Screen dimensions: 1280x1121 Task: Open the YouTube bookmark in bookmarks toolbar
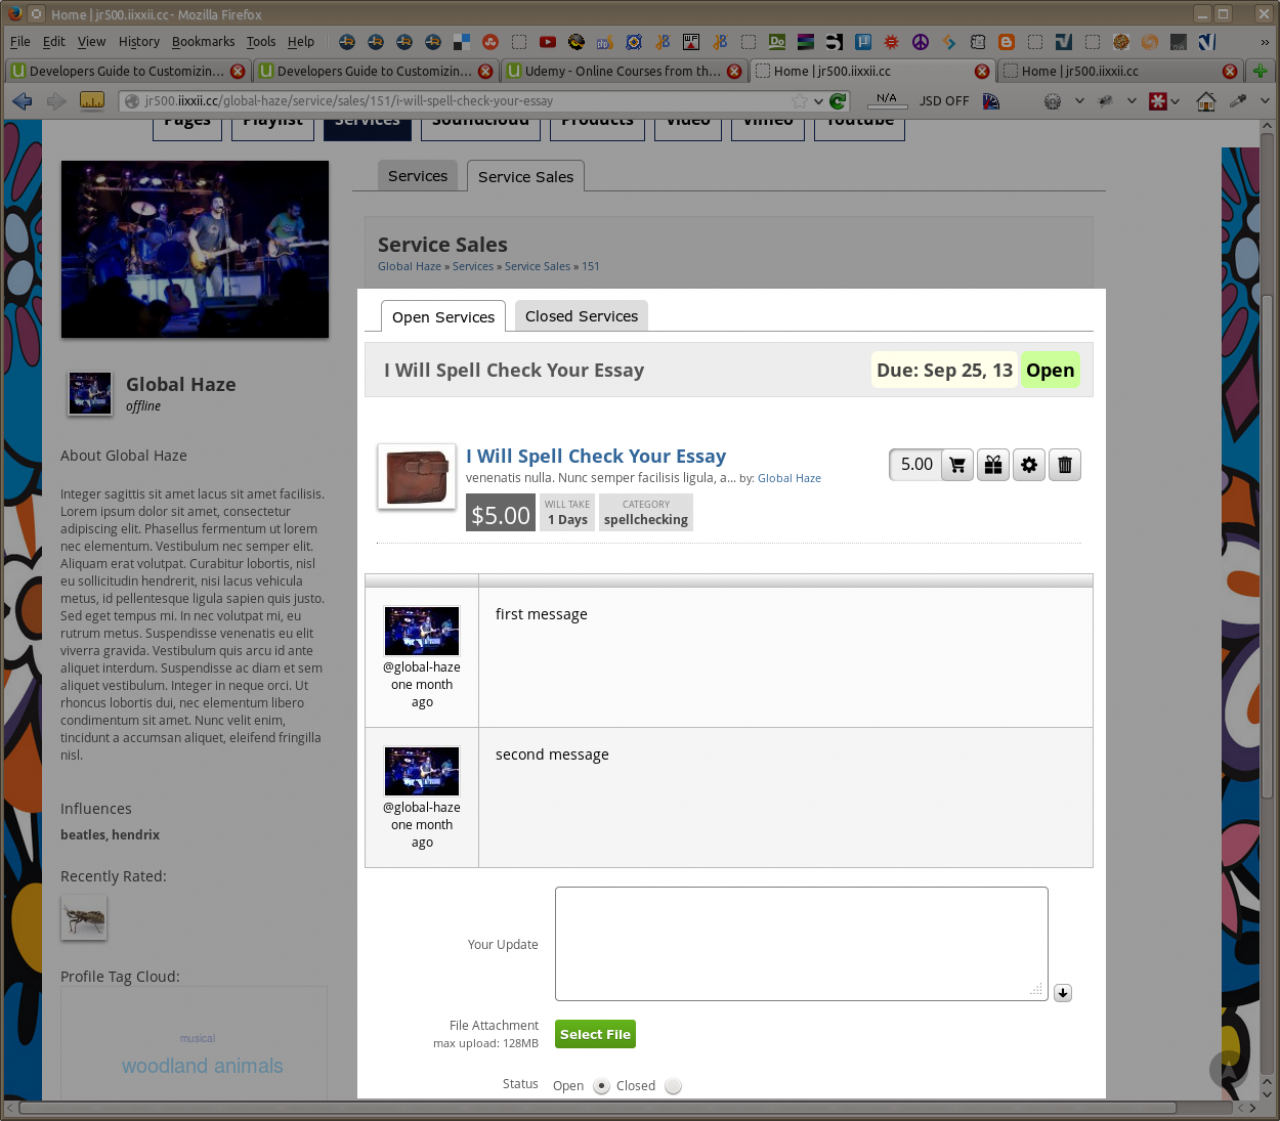(x=547, y=42)
